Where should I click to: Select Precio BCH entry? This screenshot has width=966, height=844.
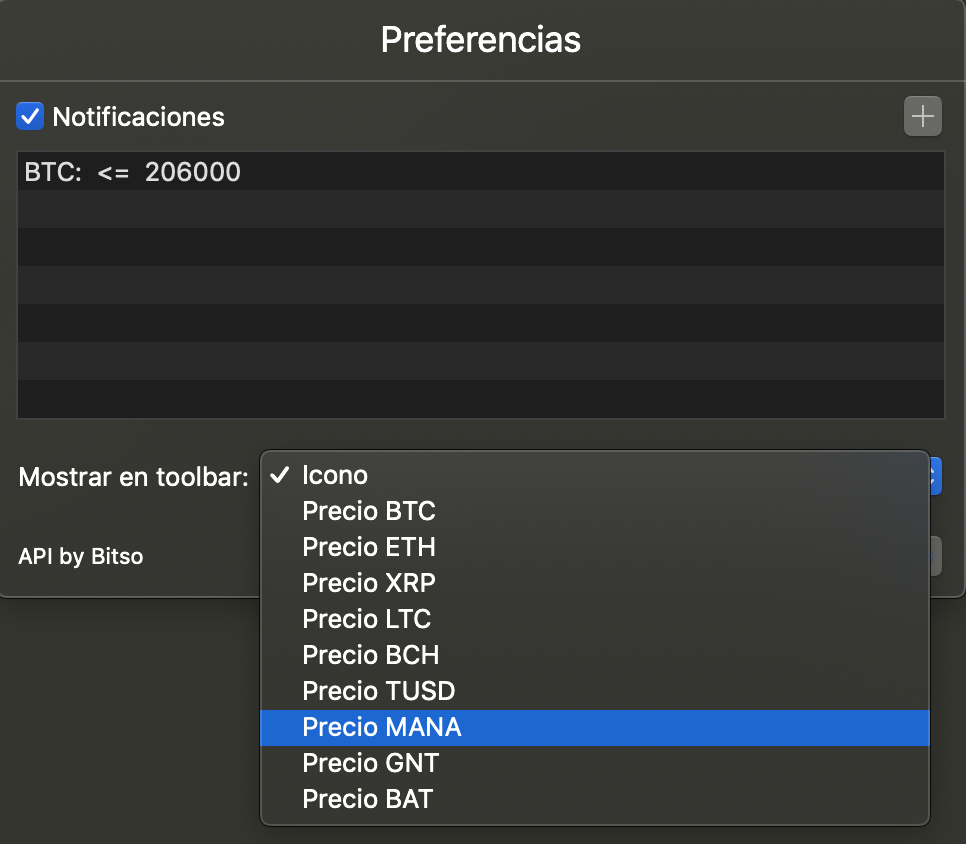pyautogui.click(x=595, y=655)
